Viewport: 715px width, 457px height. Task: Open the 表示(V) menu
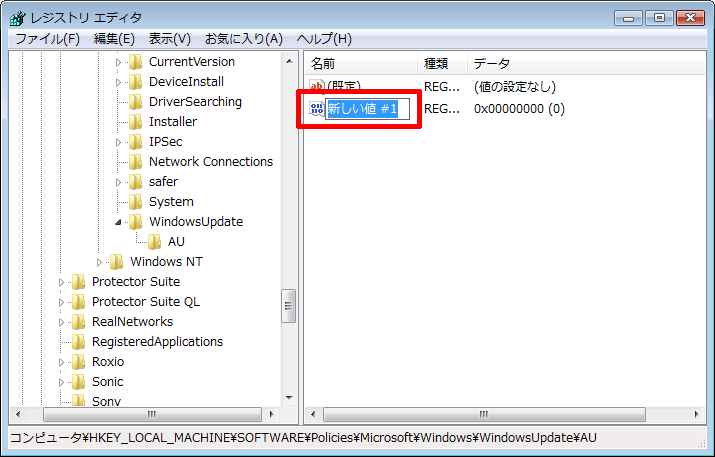(170, 39)
